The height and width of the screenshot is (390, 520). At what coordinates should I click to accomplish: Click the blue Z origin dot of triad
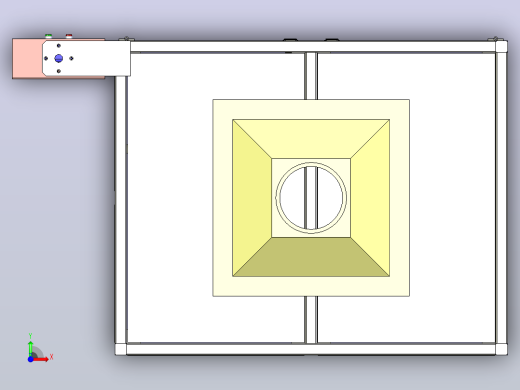point(30,359)
